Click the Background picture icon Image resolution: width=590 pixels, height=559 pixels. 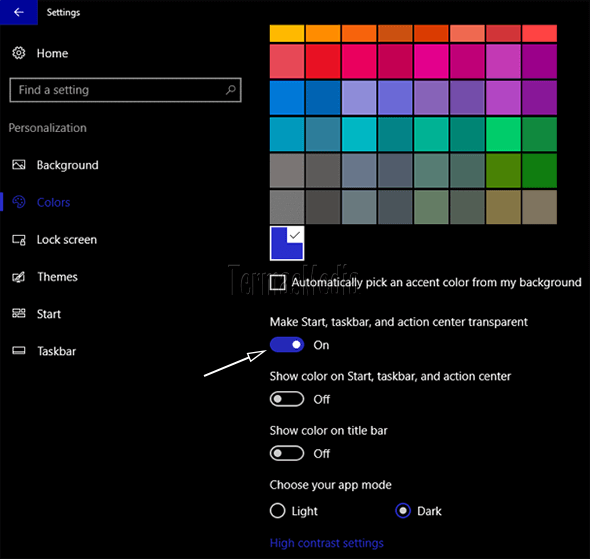[19, 165]
